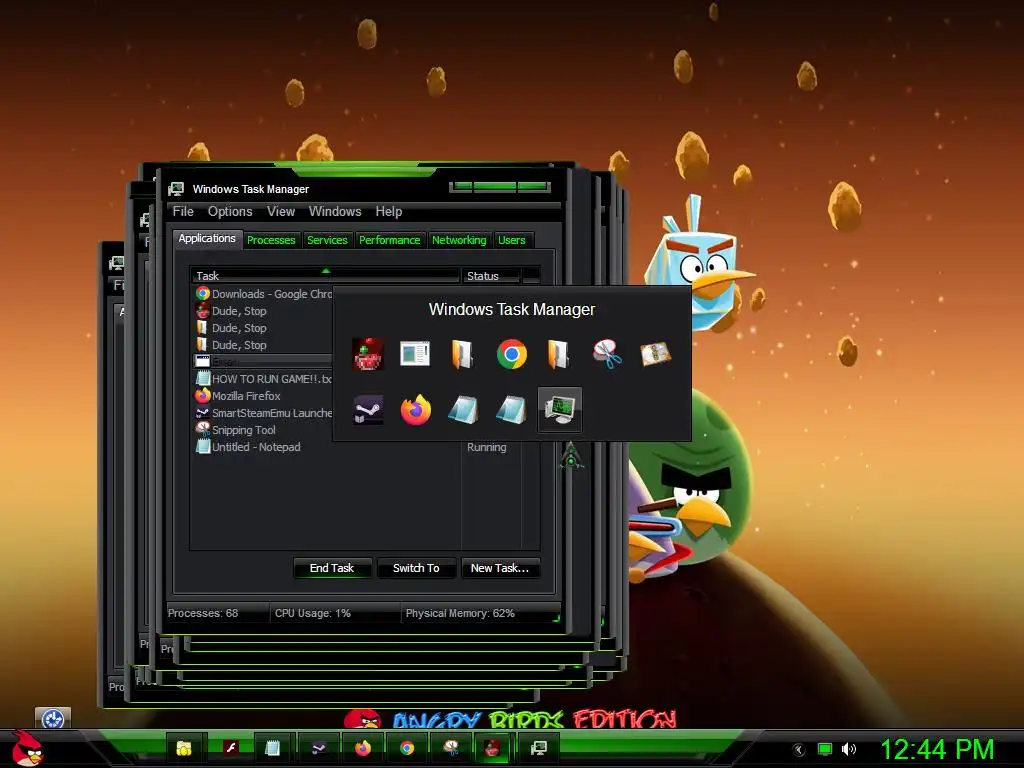Screen dimensions: 1024x768
Task: Select the Applications tab
Action: [207, 238]
